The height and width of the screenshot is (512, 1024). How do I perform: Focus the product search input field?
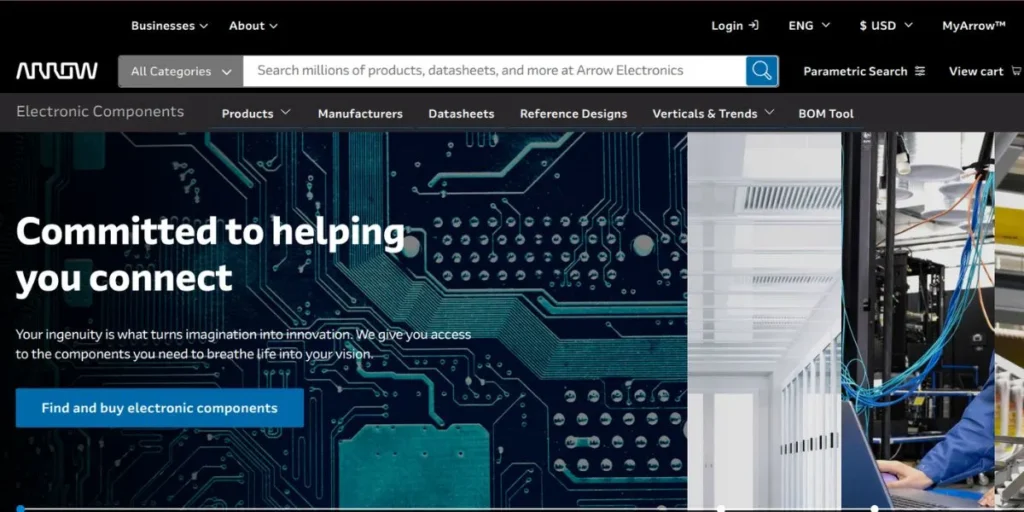[x=494, y=71]
